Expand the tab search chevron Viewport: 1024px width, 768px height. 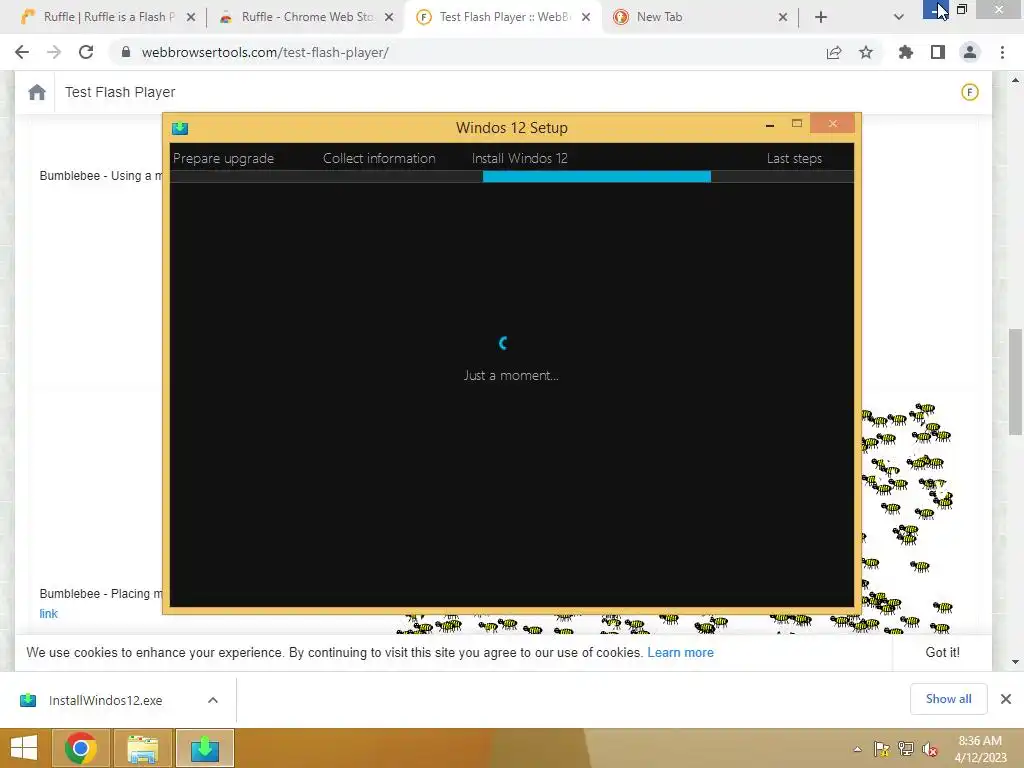tap(899, 17)
